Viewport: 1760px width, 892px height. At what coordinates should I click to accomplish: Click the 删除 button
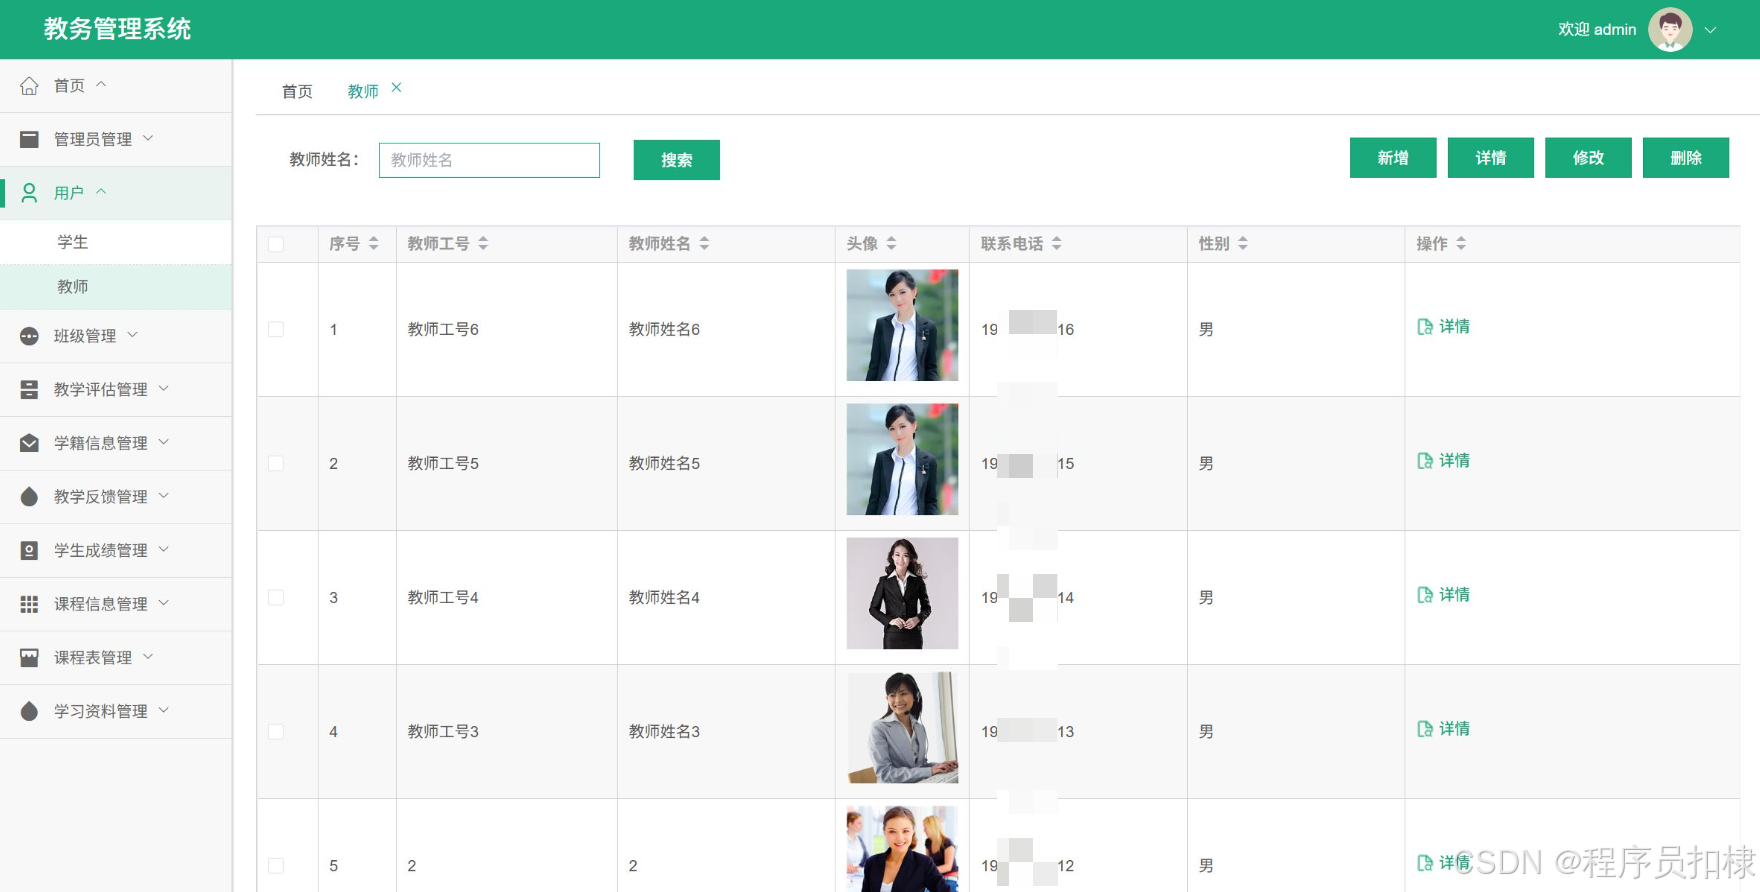click(x=1686, y=158)
